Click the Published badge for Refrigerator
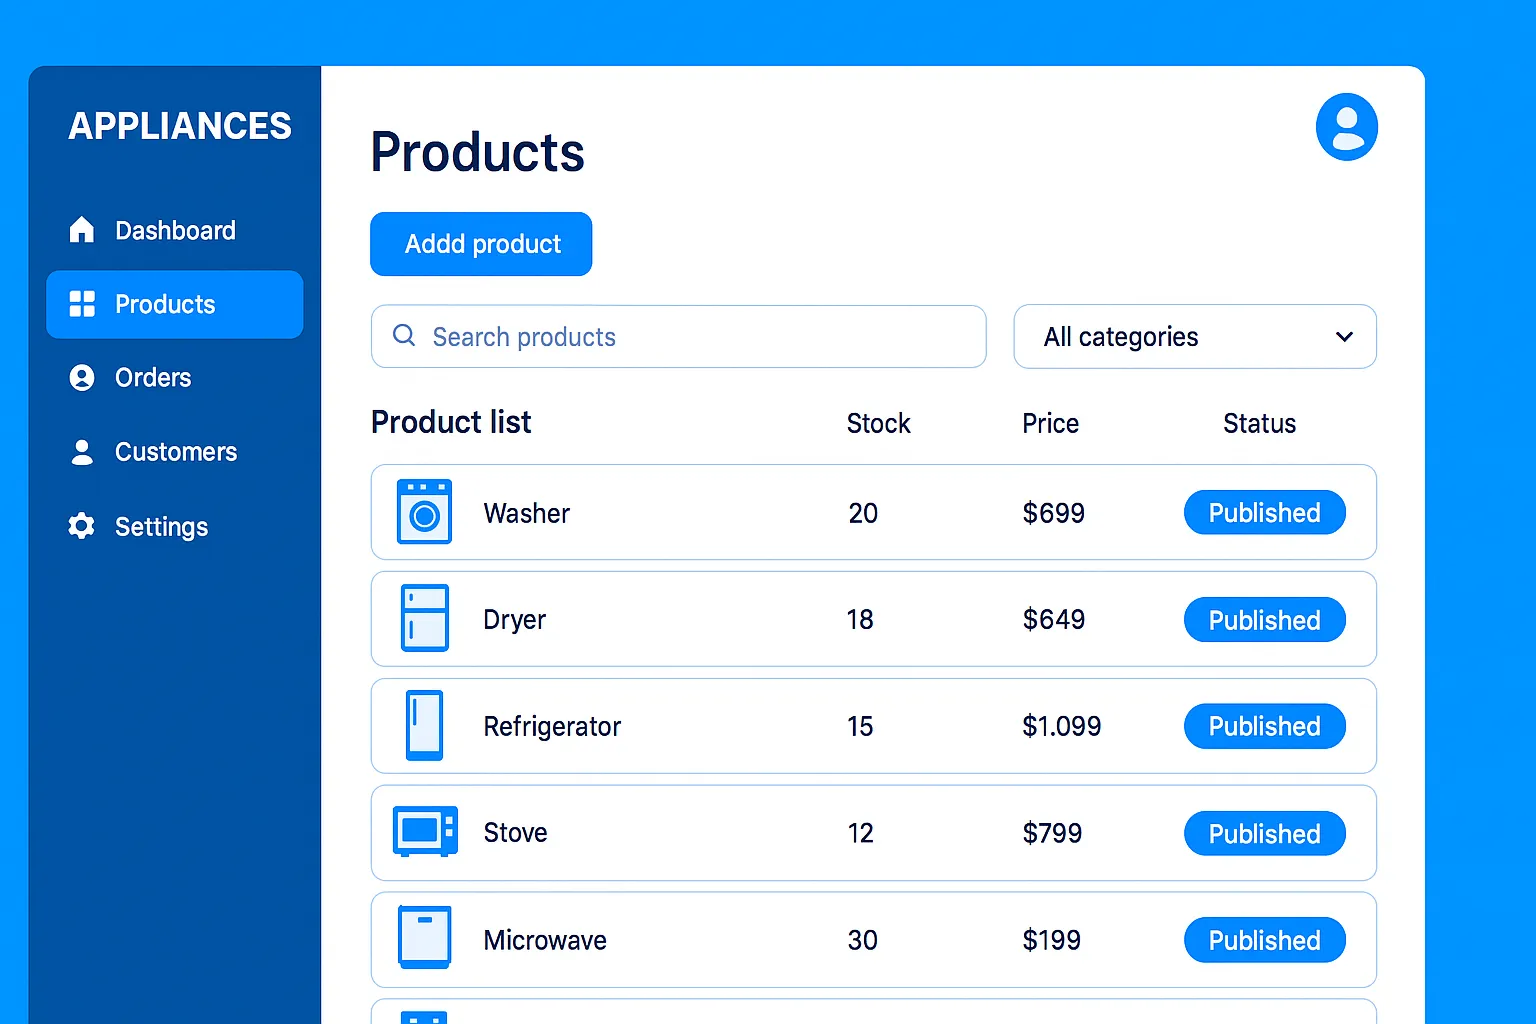1536x1024 pixels. click(1264, 726)
